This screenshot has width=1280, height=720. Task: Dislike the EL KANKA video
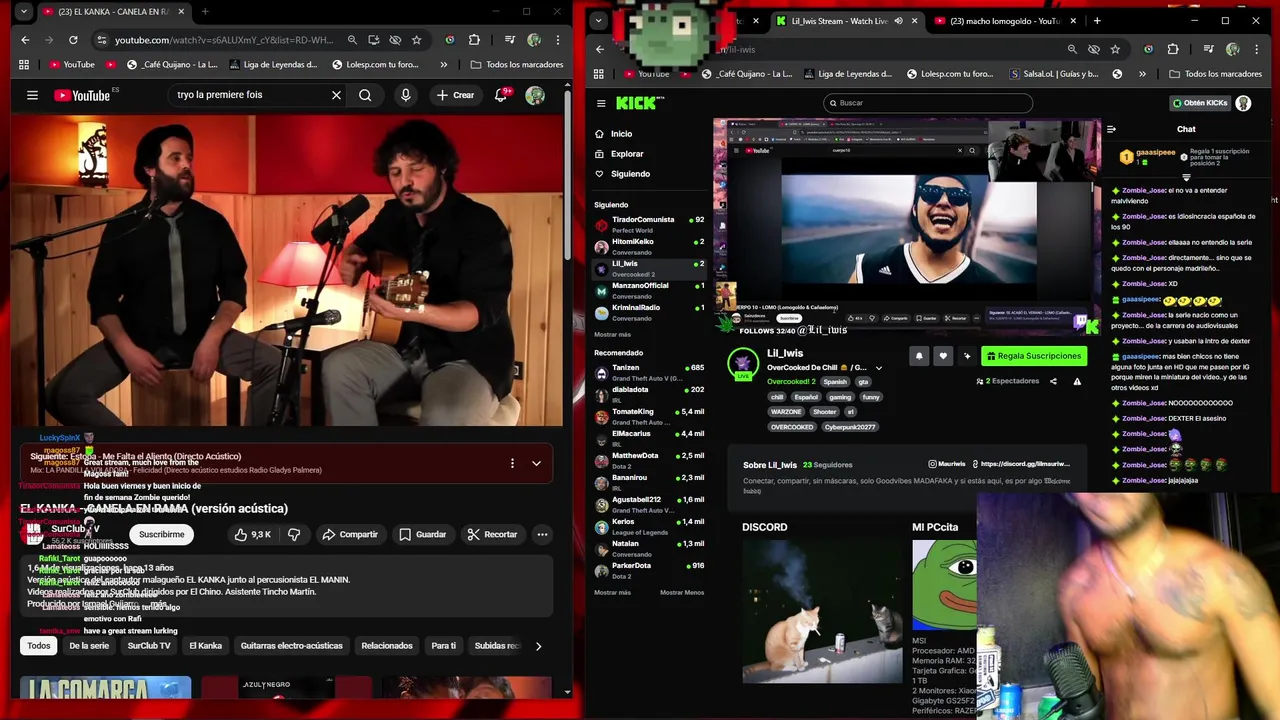(294, 534)
